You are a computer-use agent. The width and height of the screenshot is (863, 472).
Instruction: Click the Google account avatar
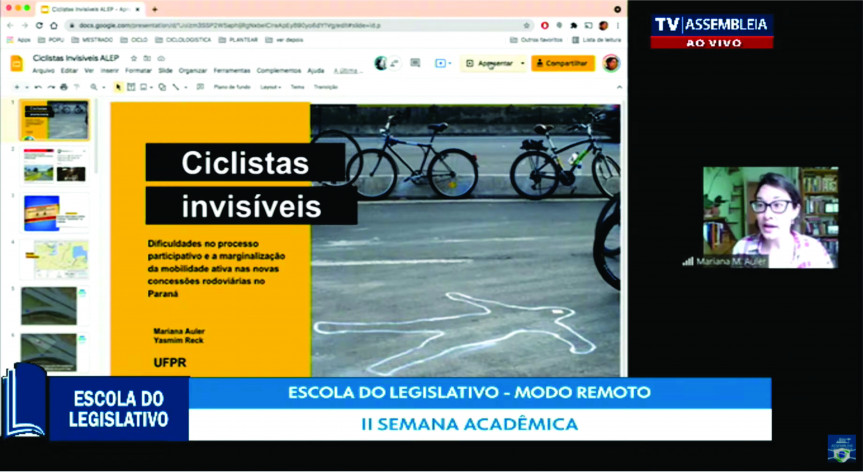[610, 63]
